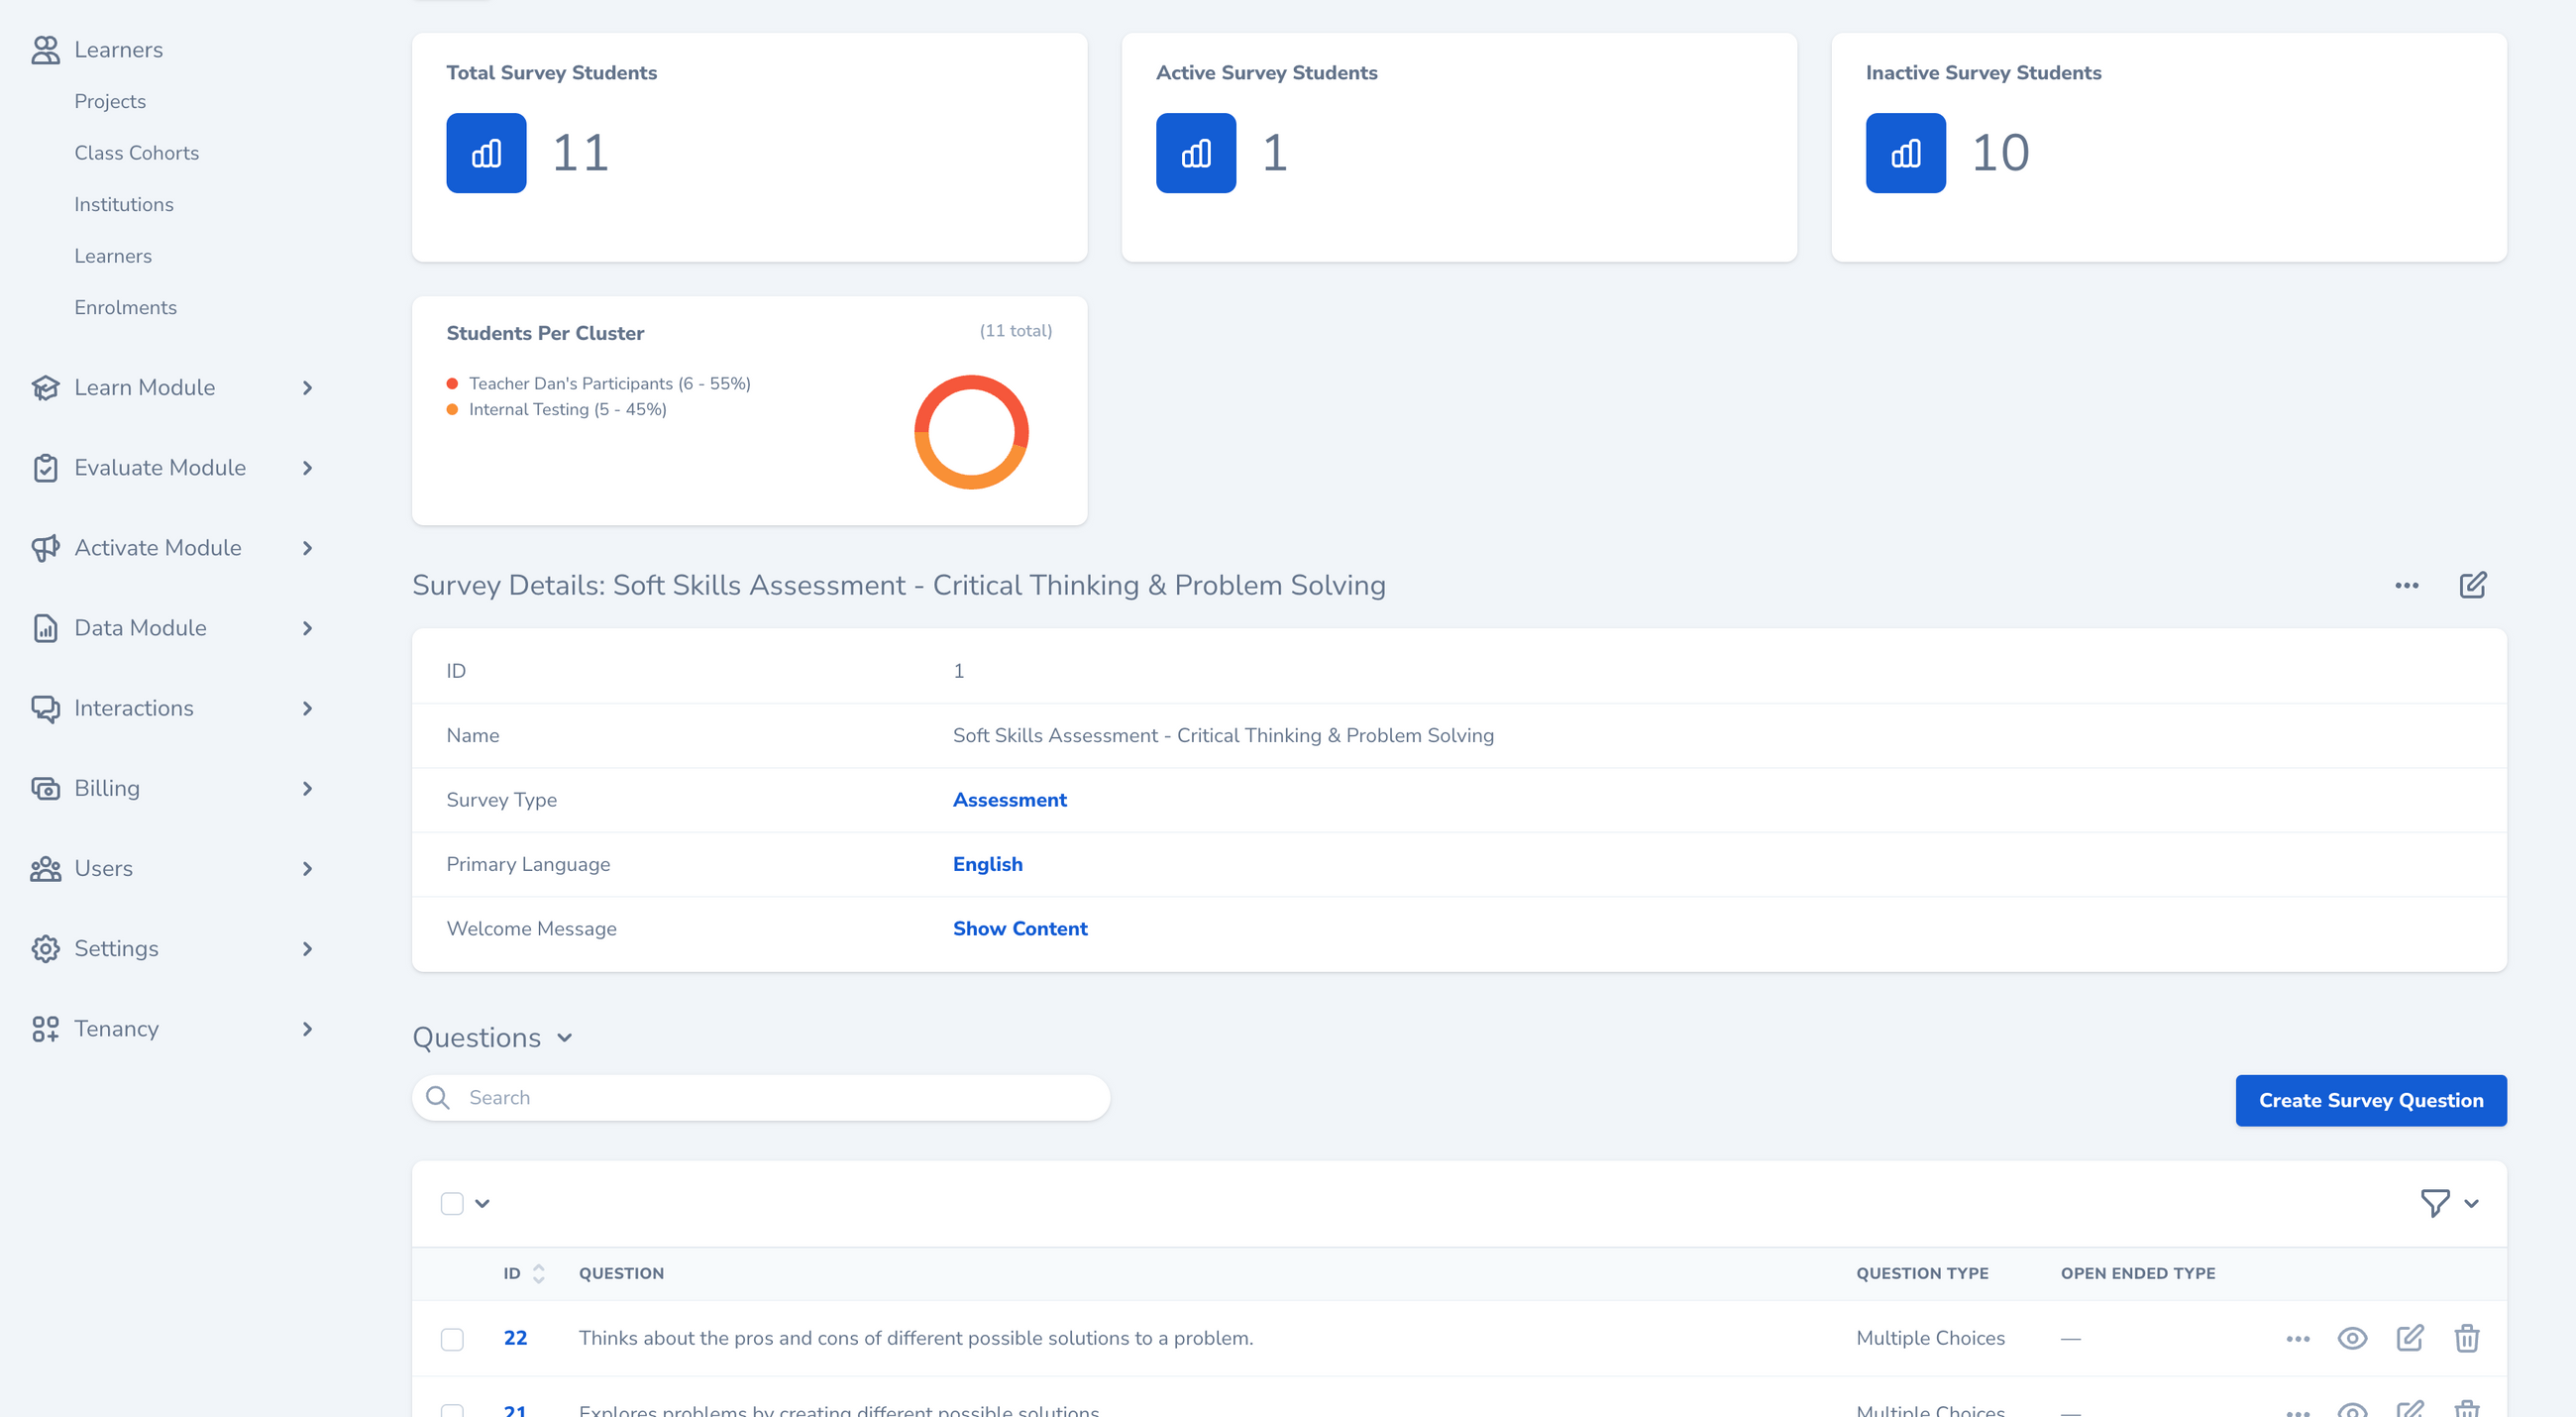The width and height of the screenshot is (2576, 1417).
Task: View question 22 using the eye icon
Action: click(2352, 1338)
